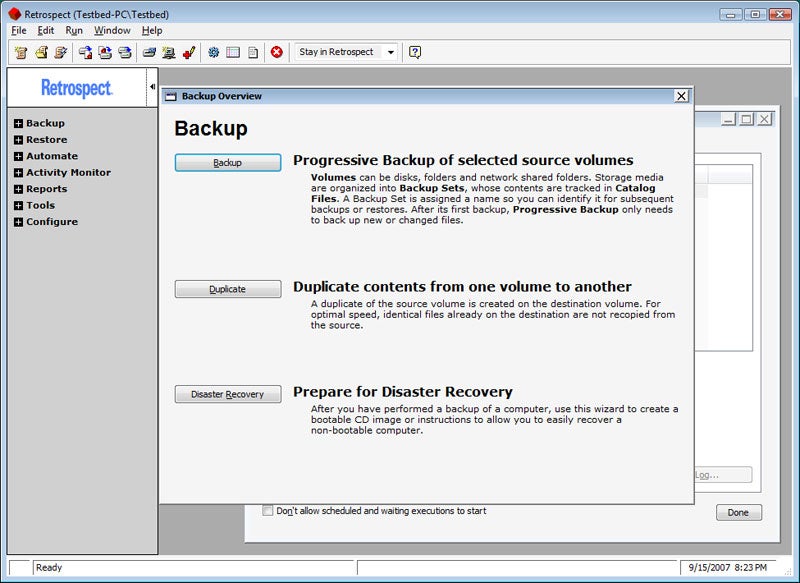Click the red Retrospect icon in the title bar
800x583 pixels.
[14, 14]
